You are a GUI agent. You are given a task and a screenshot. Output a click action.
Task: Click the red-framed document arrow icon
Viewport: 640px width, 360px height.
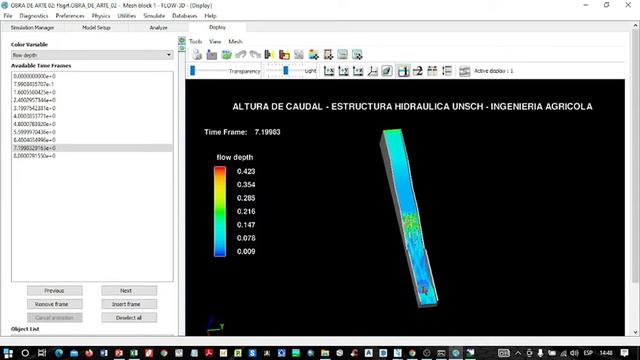[x=328, y=54]
